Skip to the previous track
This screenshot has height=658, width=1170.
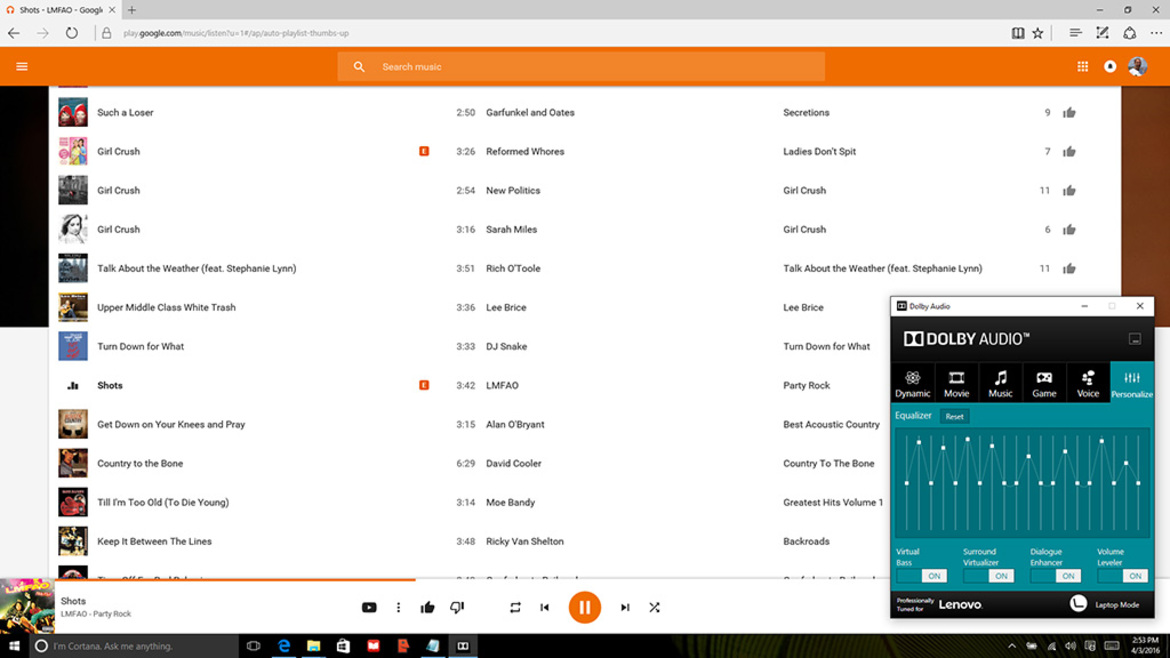point(545,607)
